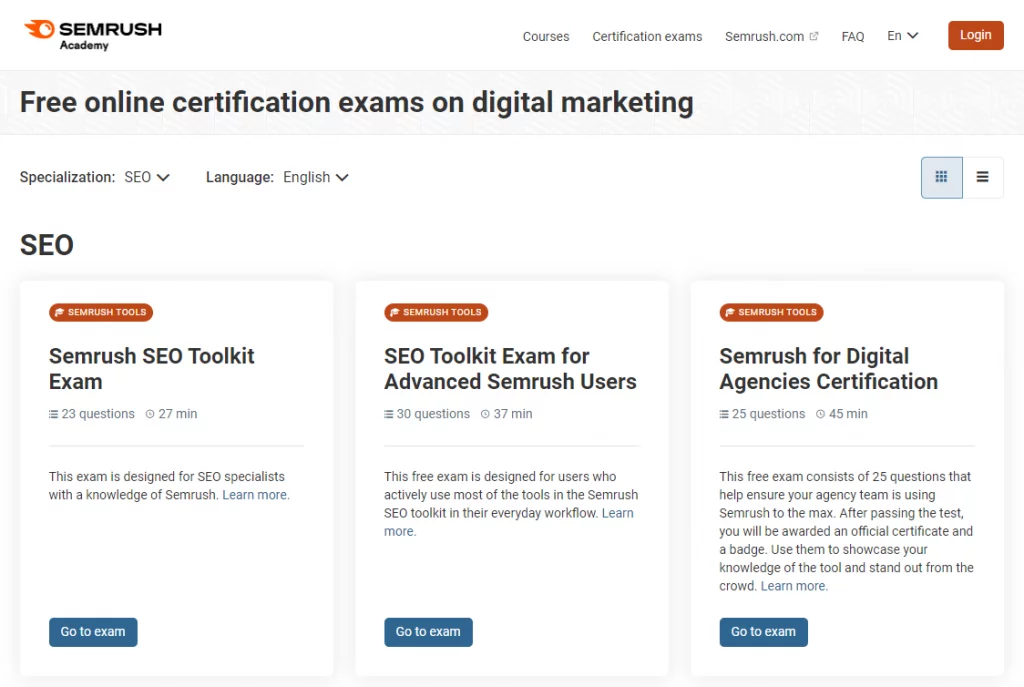Open Certification exams in navigation
The height and width of the screenshot is (687, 1024).
pos(647,37)
